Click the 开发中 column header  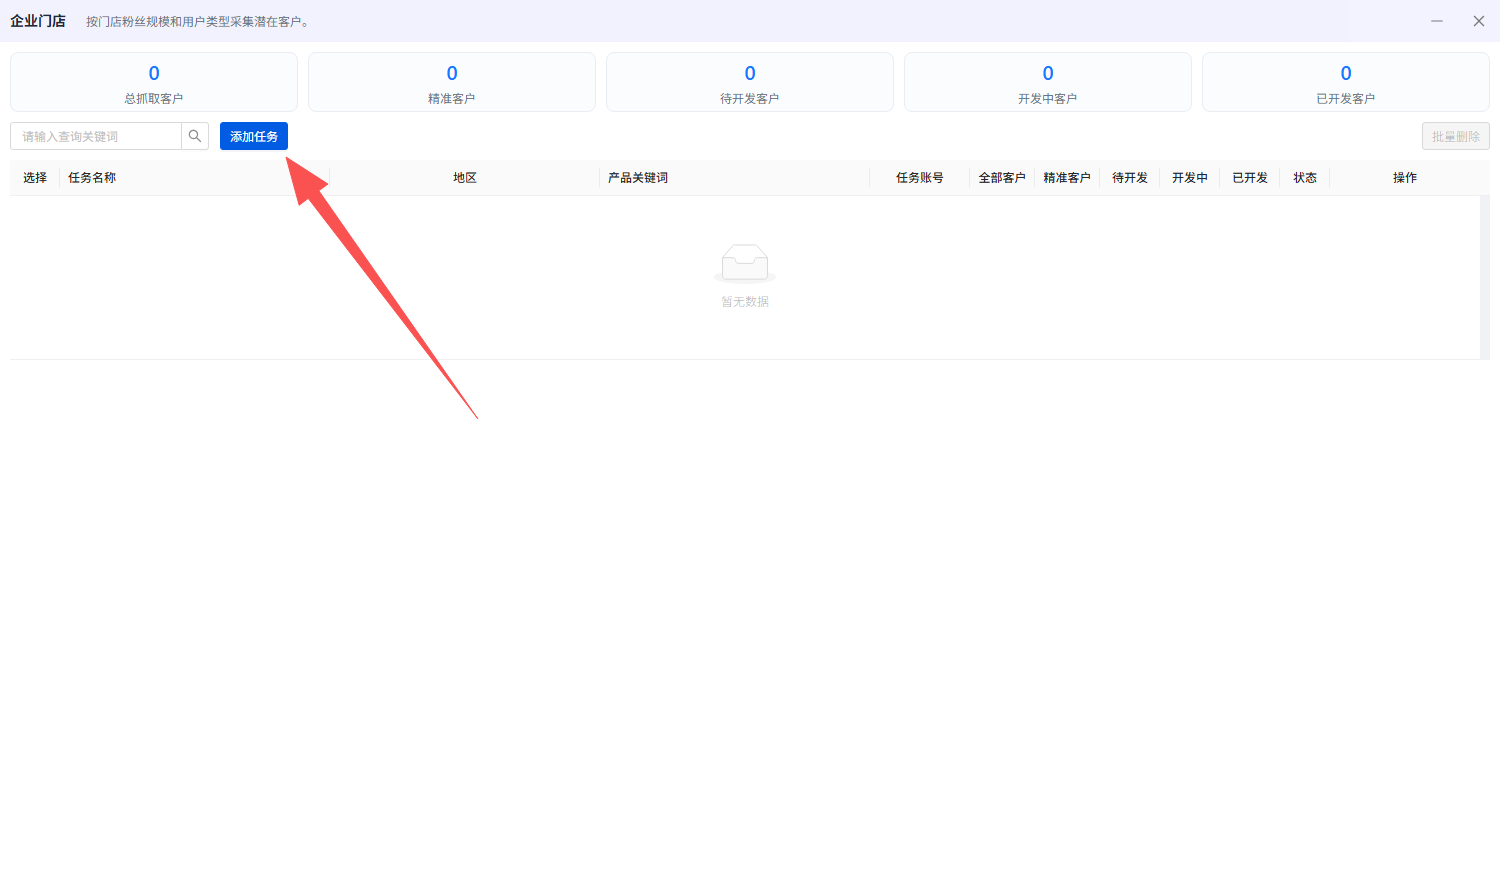coord(1190,178)
